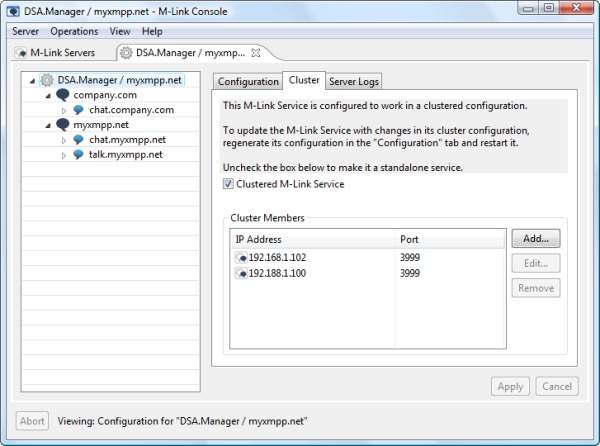Open the Operations menu
Viewport: 600px width, 446px height.
point(74,31)
